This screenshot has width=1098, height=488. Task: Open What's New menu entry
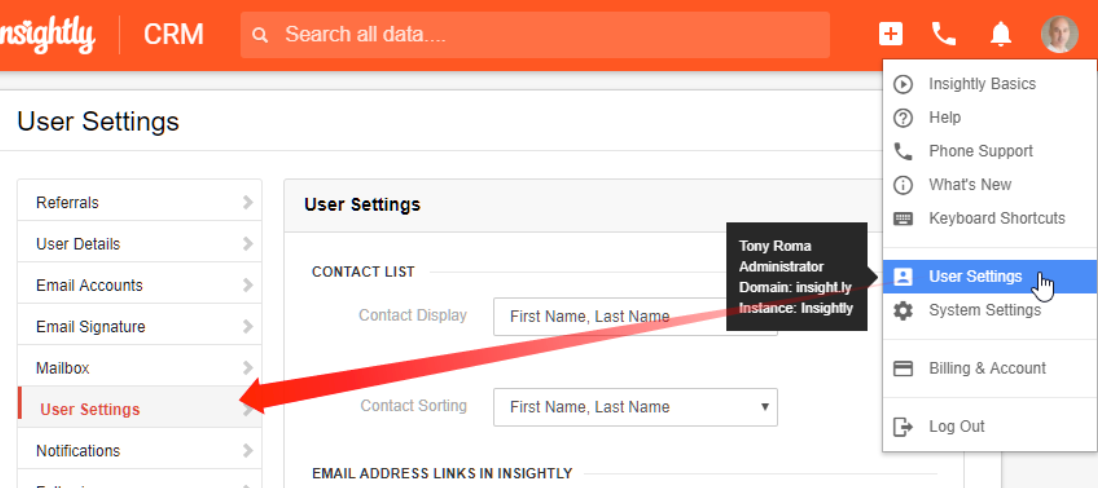(989, 185)
